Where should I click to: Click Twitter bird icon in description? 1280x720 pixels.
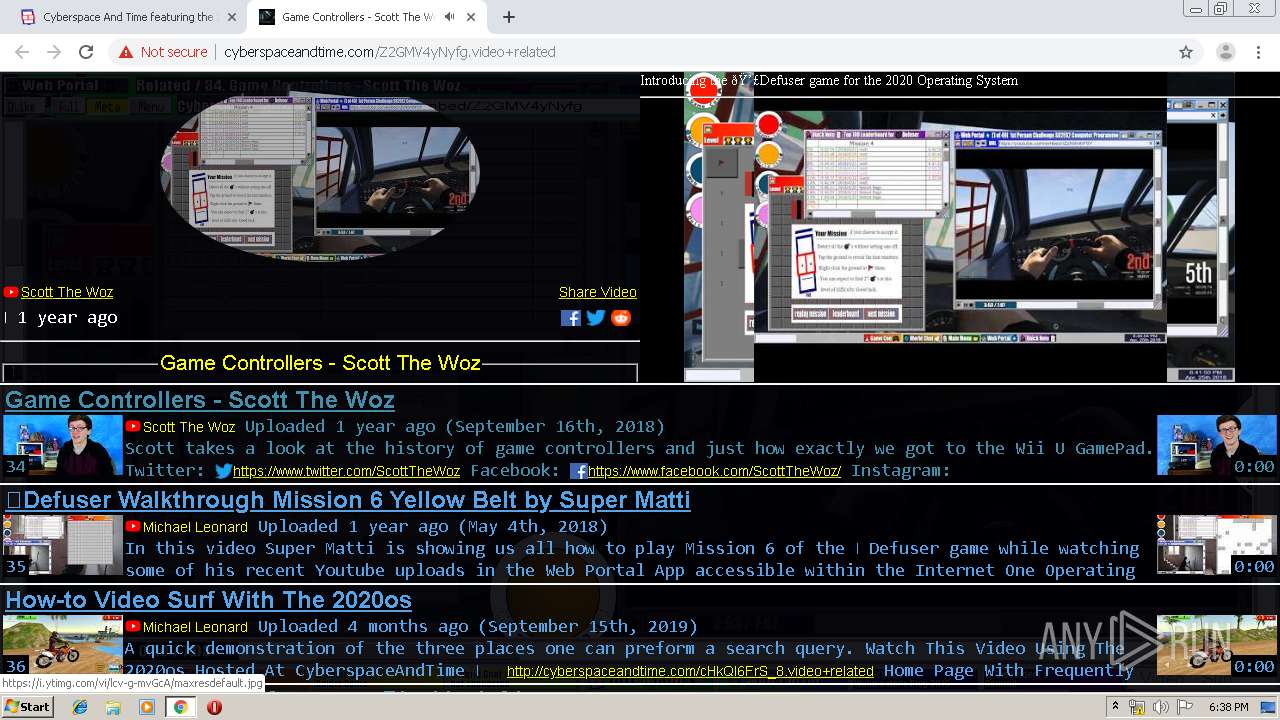tap(224, 471)
